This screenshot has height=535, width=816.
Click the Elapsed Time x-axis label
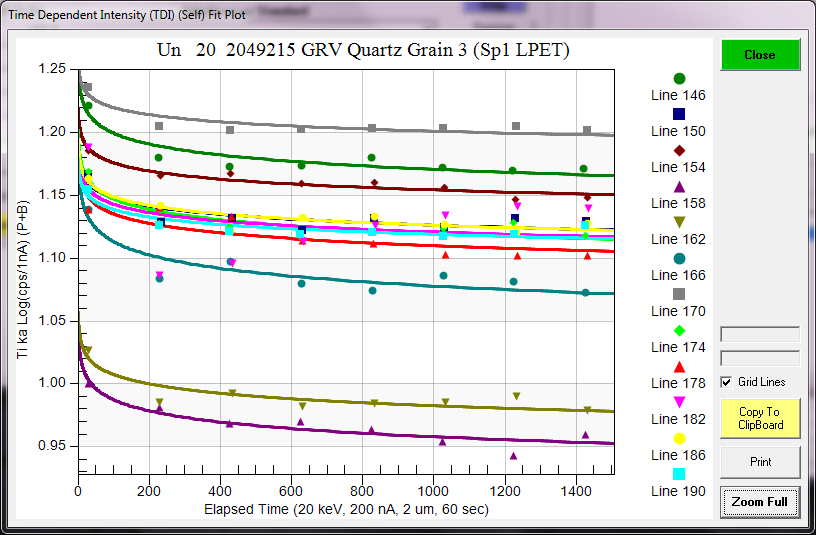346,509
